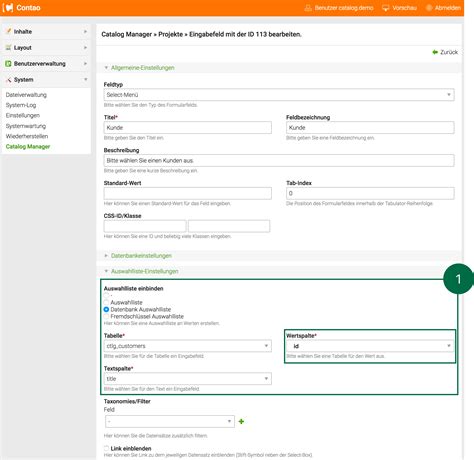Enable the Link einblenden checkbox
The width and height of the screenshot is (474, 460).
(106, 448)
